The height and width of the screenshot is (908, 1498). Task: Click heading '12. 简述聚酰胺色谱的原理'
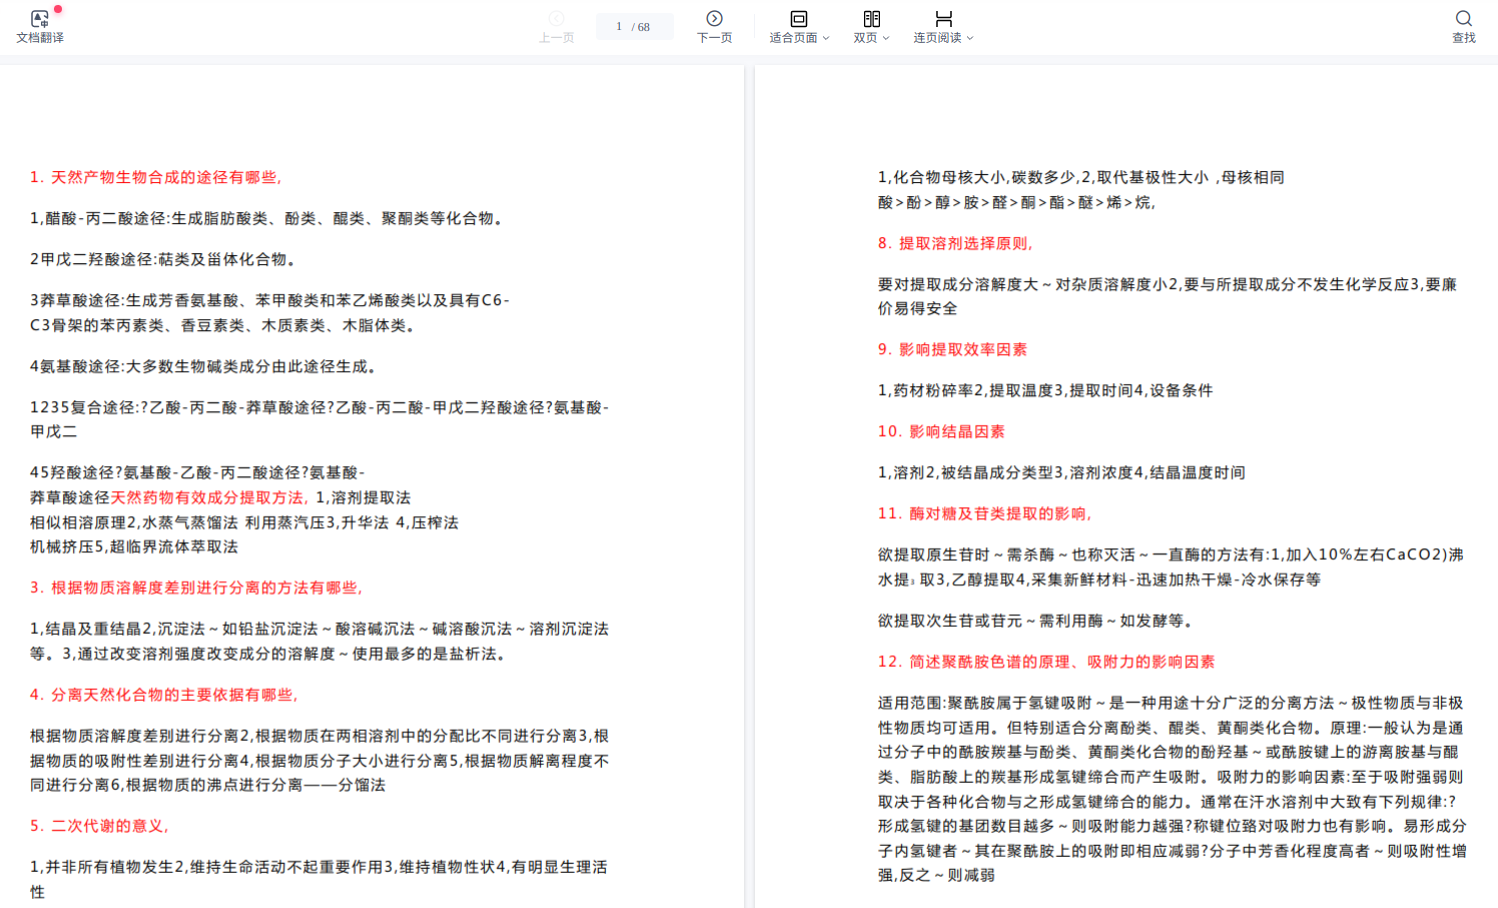(1046, 662)
